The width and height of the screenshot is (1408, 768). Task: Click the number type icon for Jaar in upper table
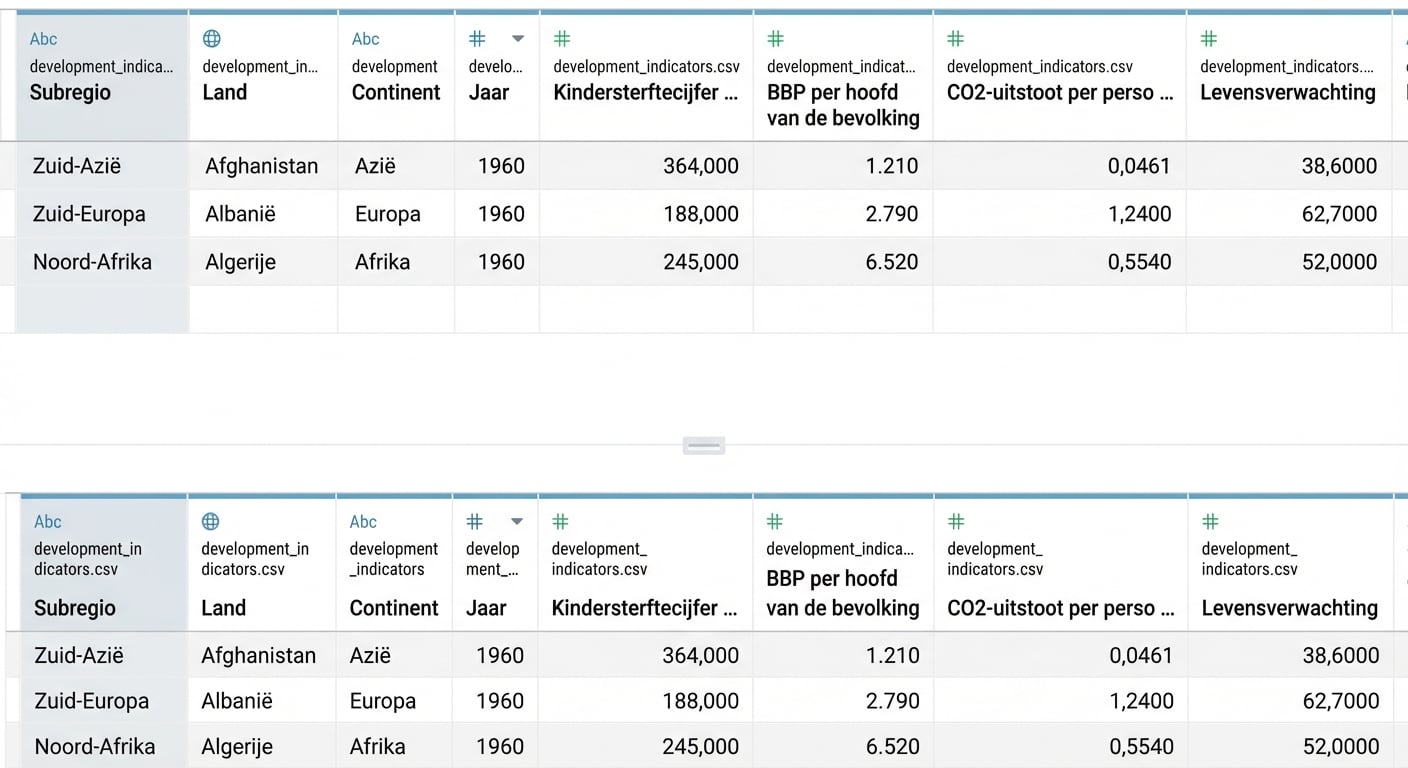pyautogui.click(x=478, y=39)
